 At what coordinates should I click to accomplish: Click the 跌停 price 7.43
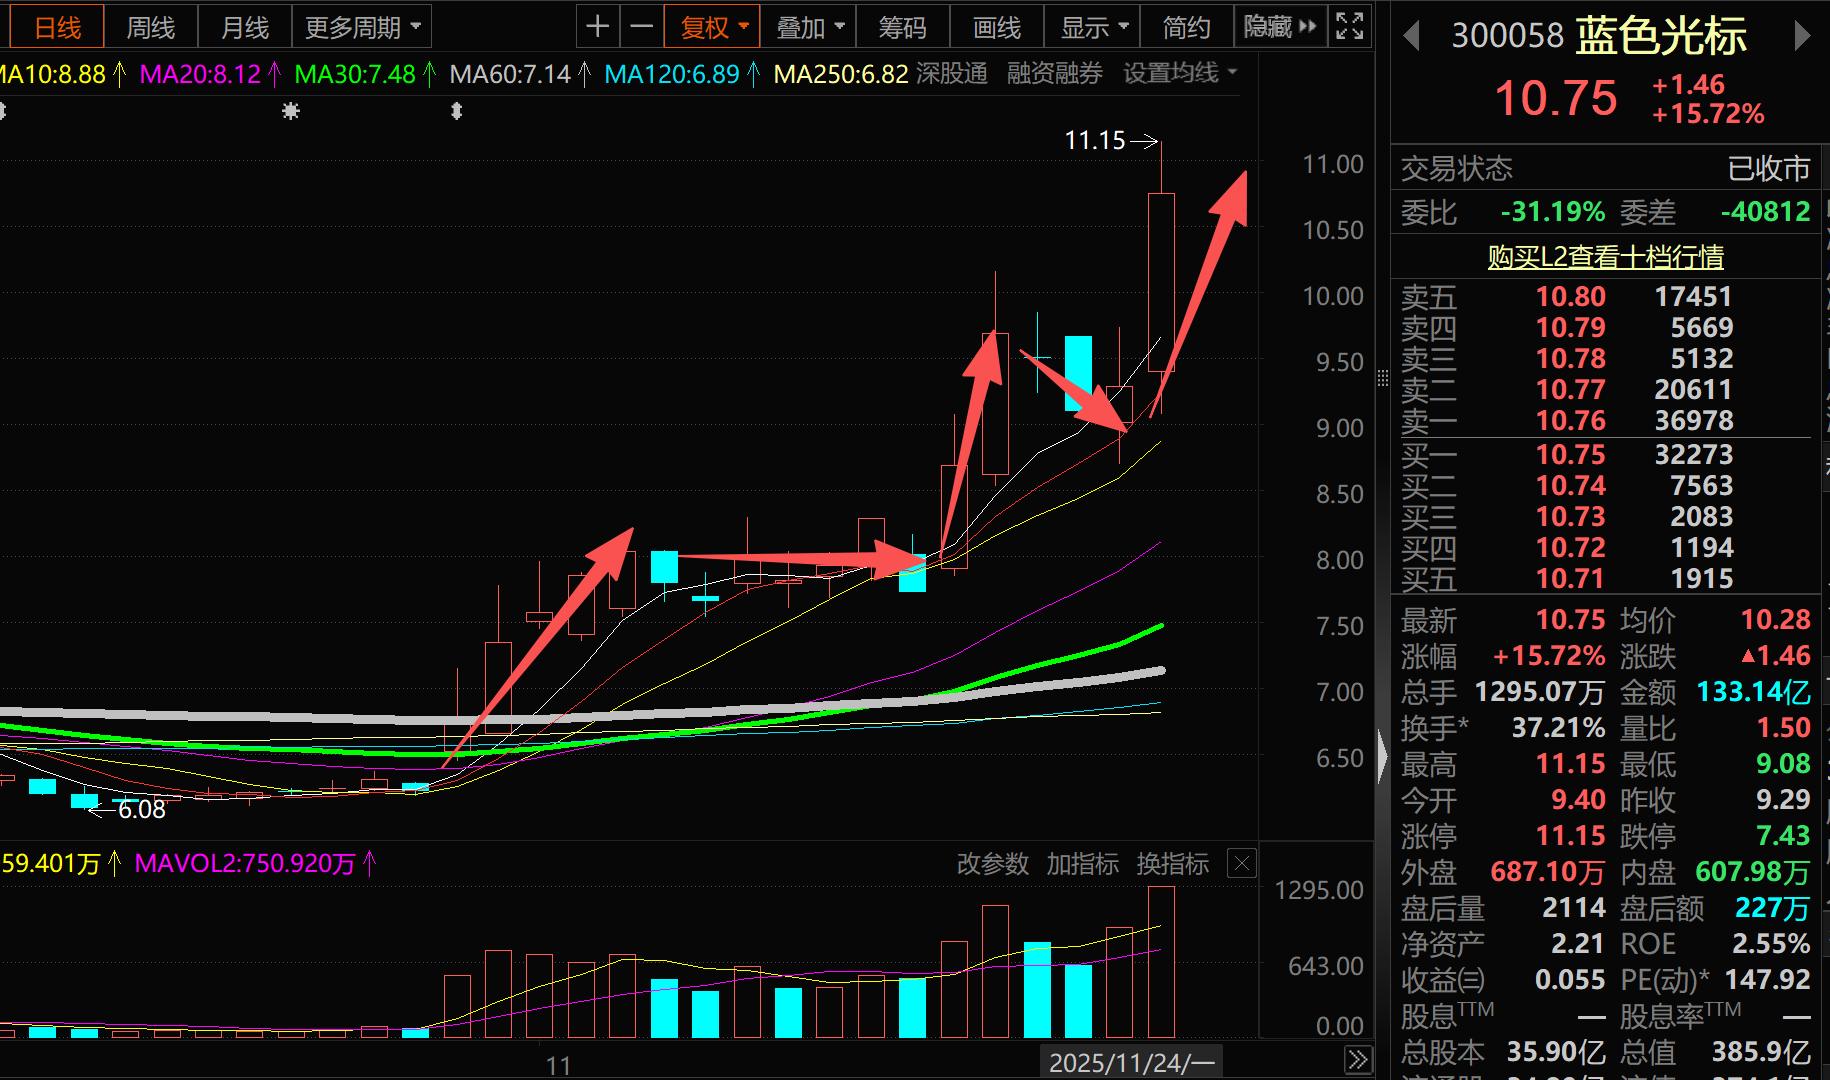click(1783, 836)
